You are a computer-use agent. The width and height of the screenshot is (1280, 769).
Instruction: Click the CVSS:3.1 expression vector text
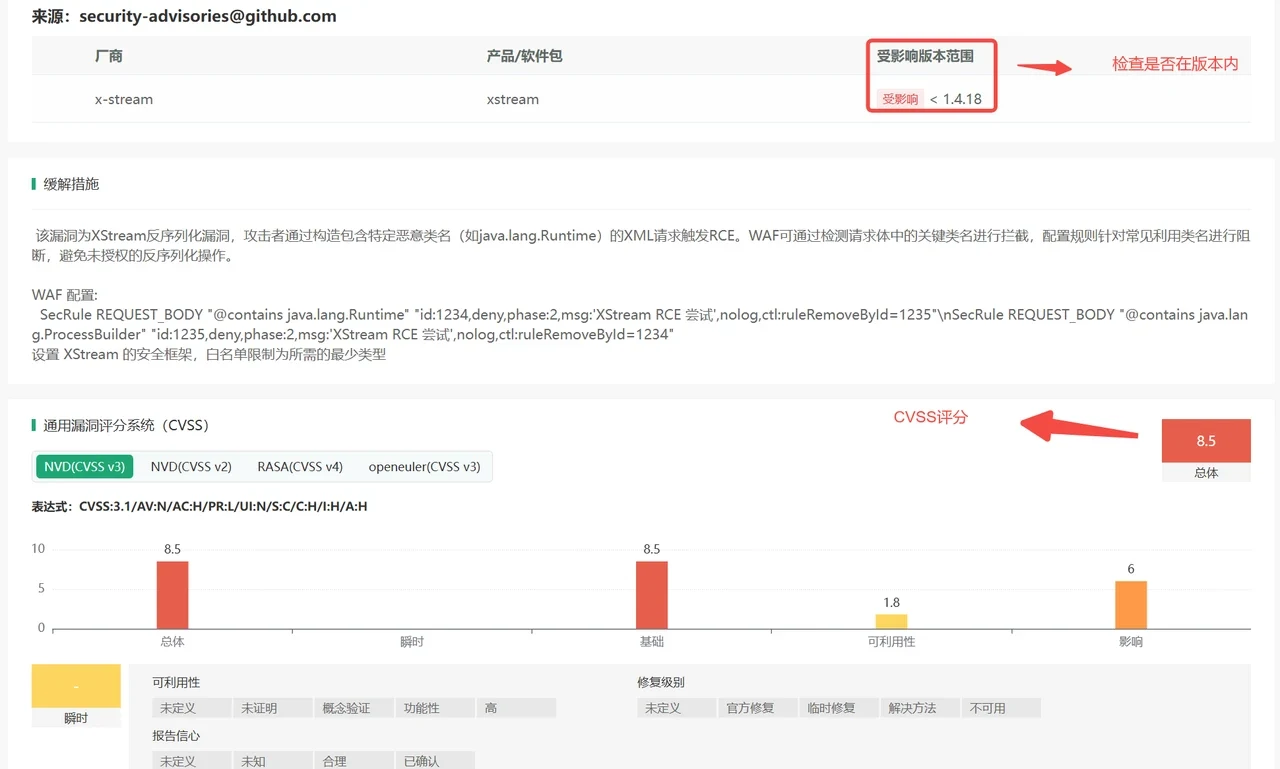coord(224,506)
